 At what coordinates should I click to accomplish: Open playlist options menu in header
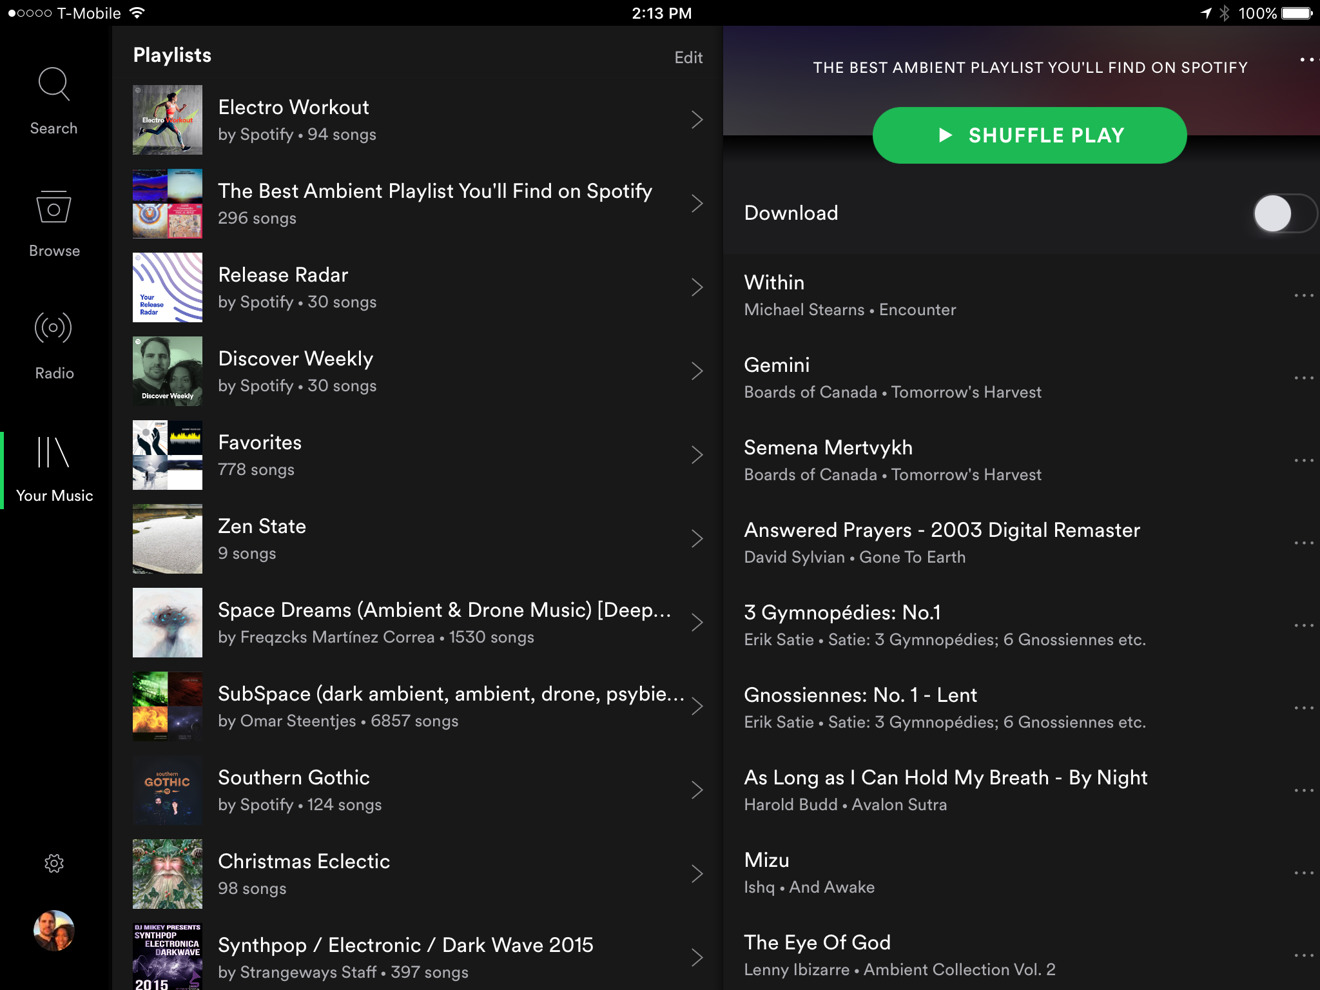tap(1308, 60)
